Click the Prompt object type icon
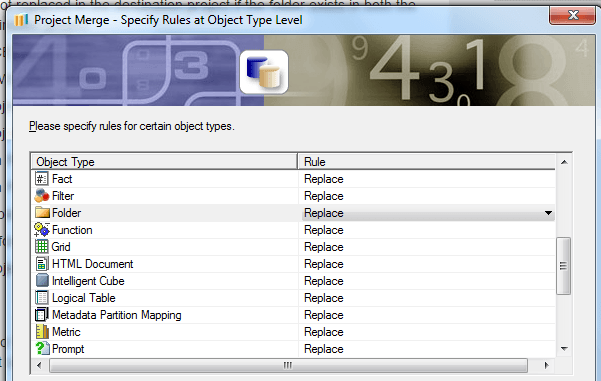Viewport: 601px width, 381px height. 42,349
